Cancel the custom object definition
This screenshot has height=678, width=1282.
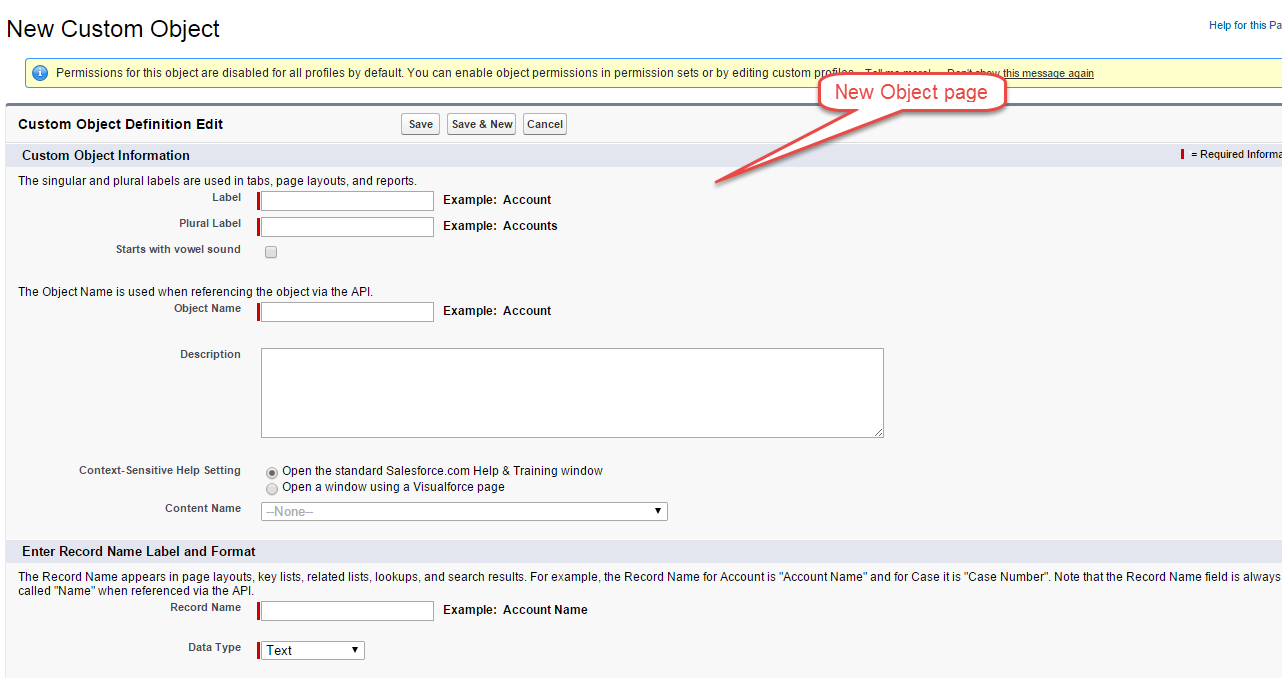click(545, 124)
